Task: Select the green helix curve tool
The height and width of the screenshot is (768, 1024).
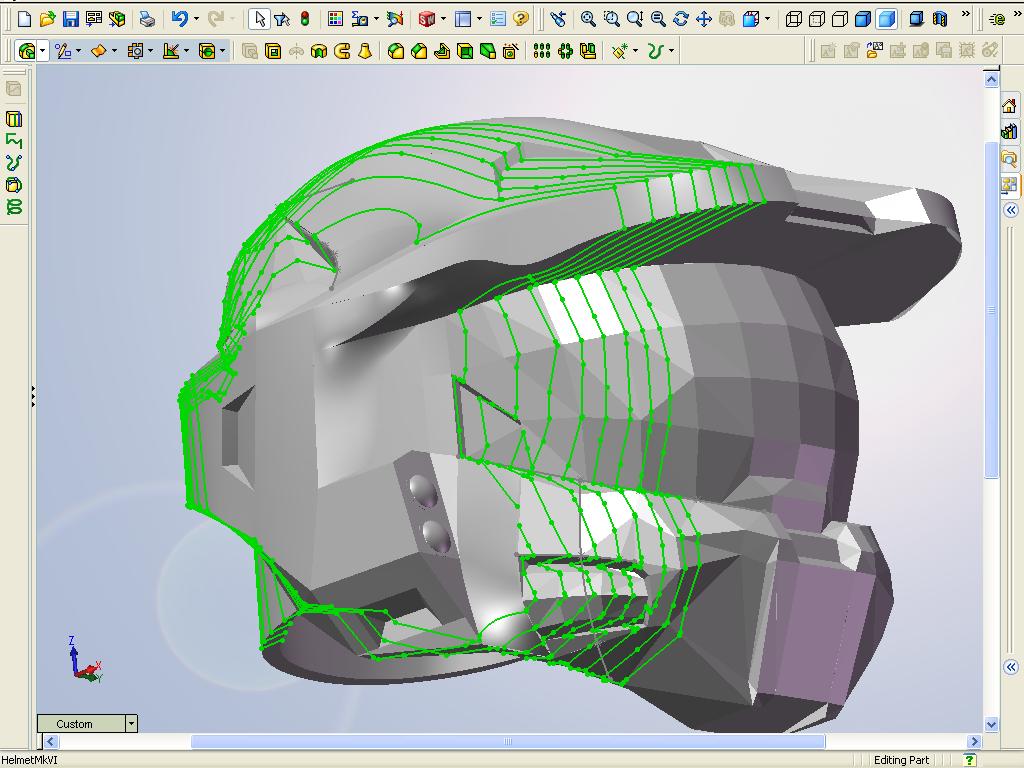Action: 14,207
